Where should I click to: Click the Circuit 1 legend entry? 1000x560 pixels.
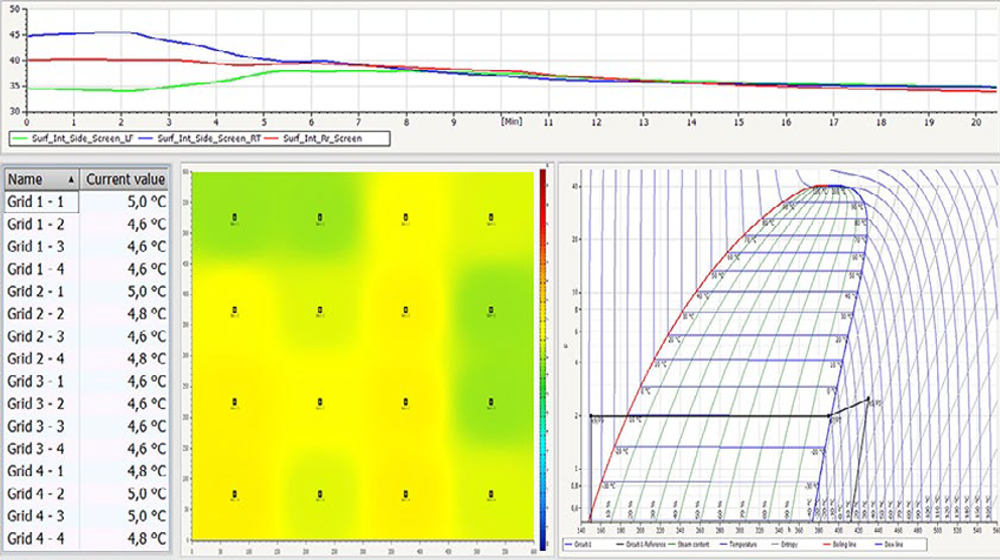580,545
